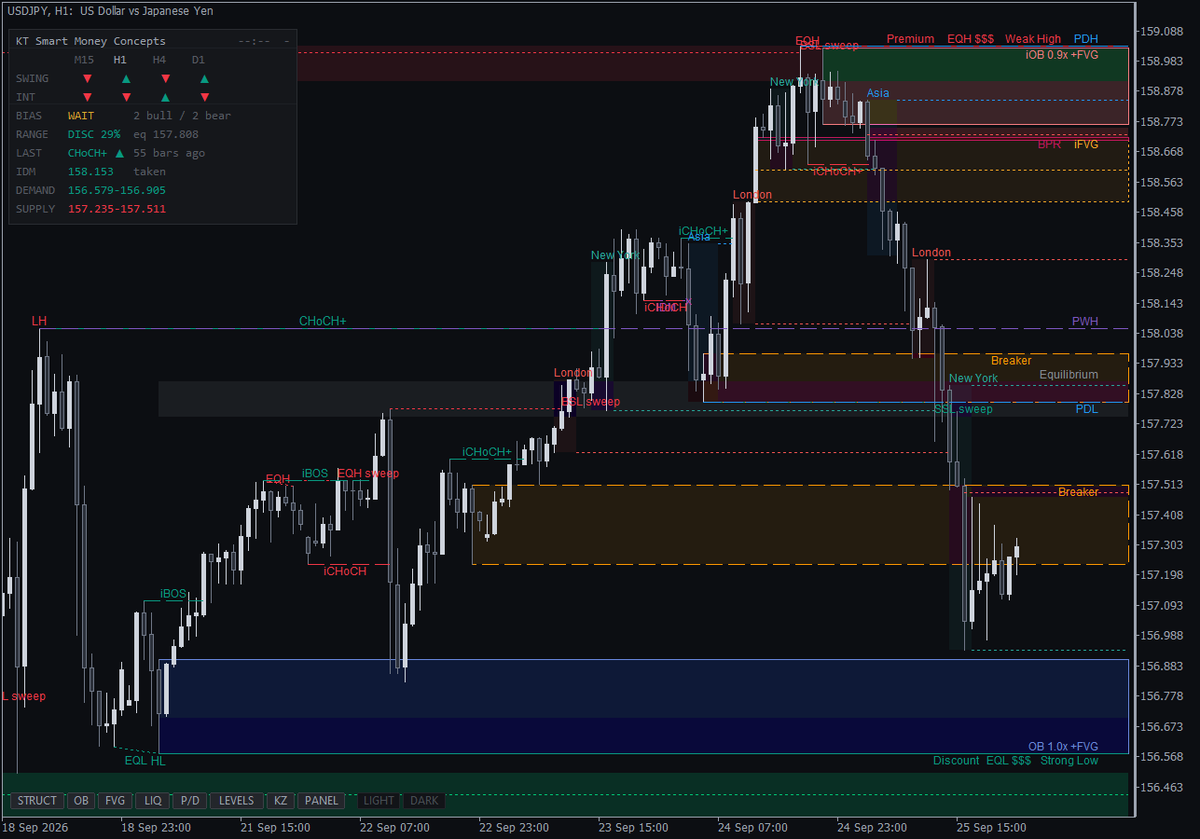Screen dimensions: 1200x839
Task: Toggle the FVG fair value gaps button
Action: click(x=116, y=801)
